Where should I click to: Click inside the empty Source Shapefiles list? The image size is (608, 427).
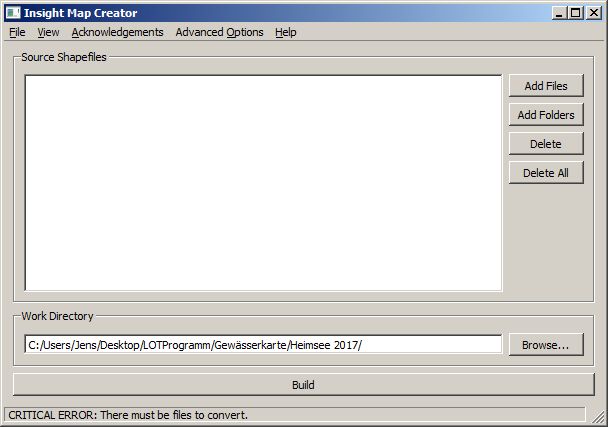[263, 182]
